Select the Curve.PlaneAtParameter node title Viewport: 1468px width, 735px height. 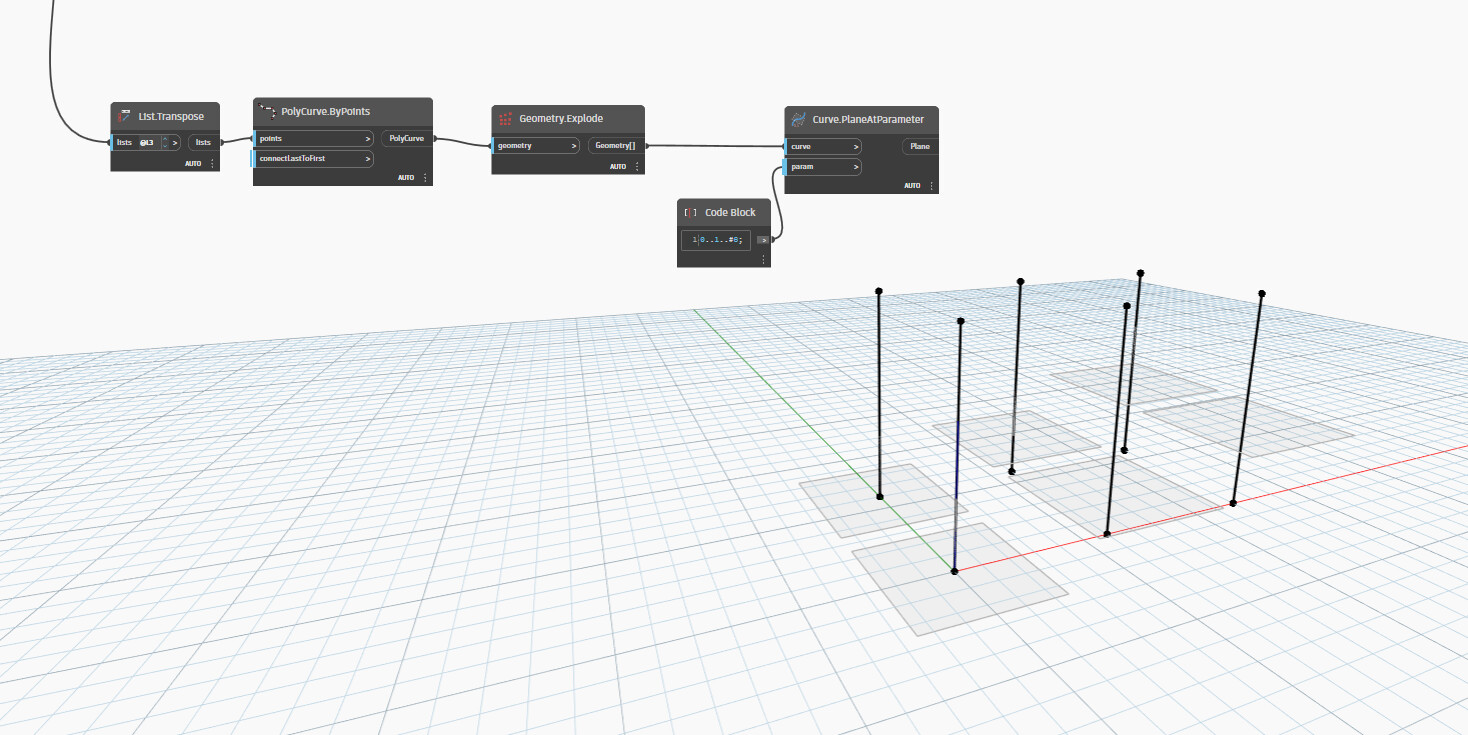868,119
